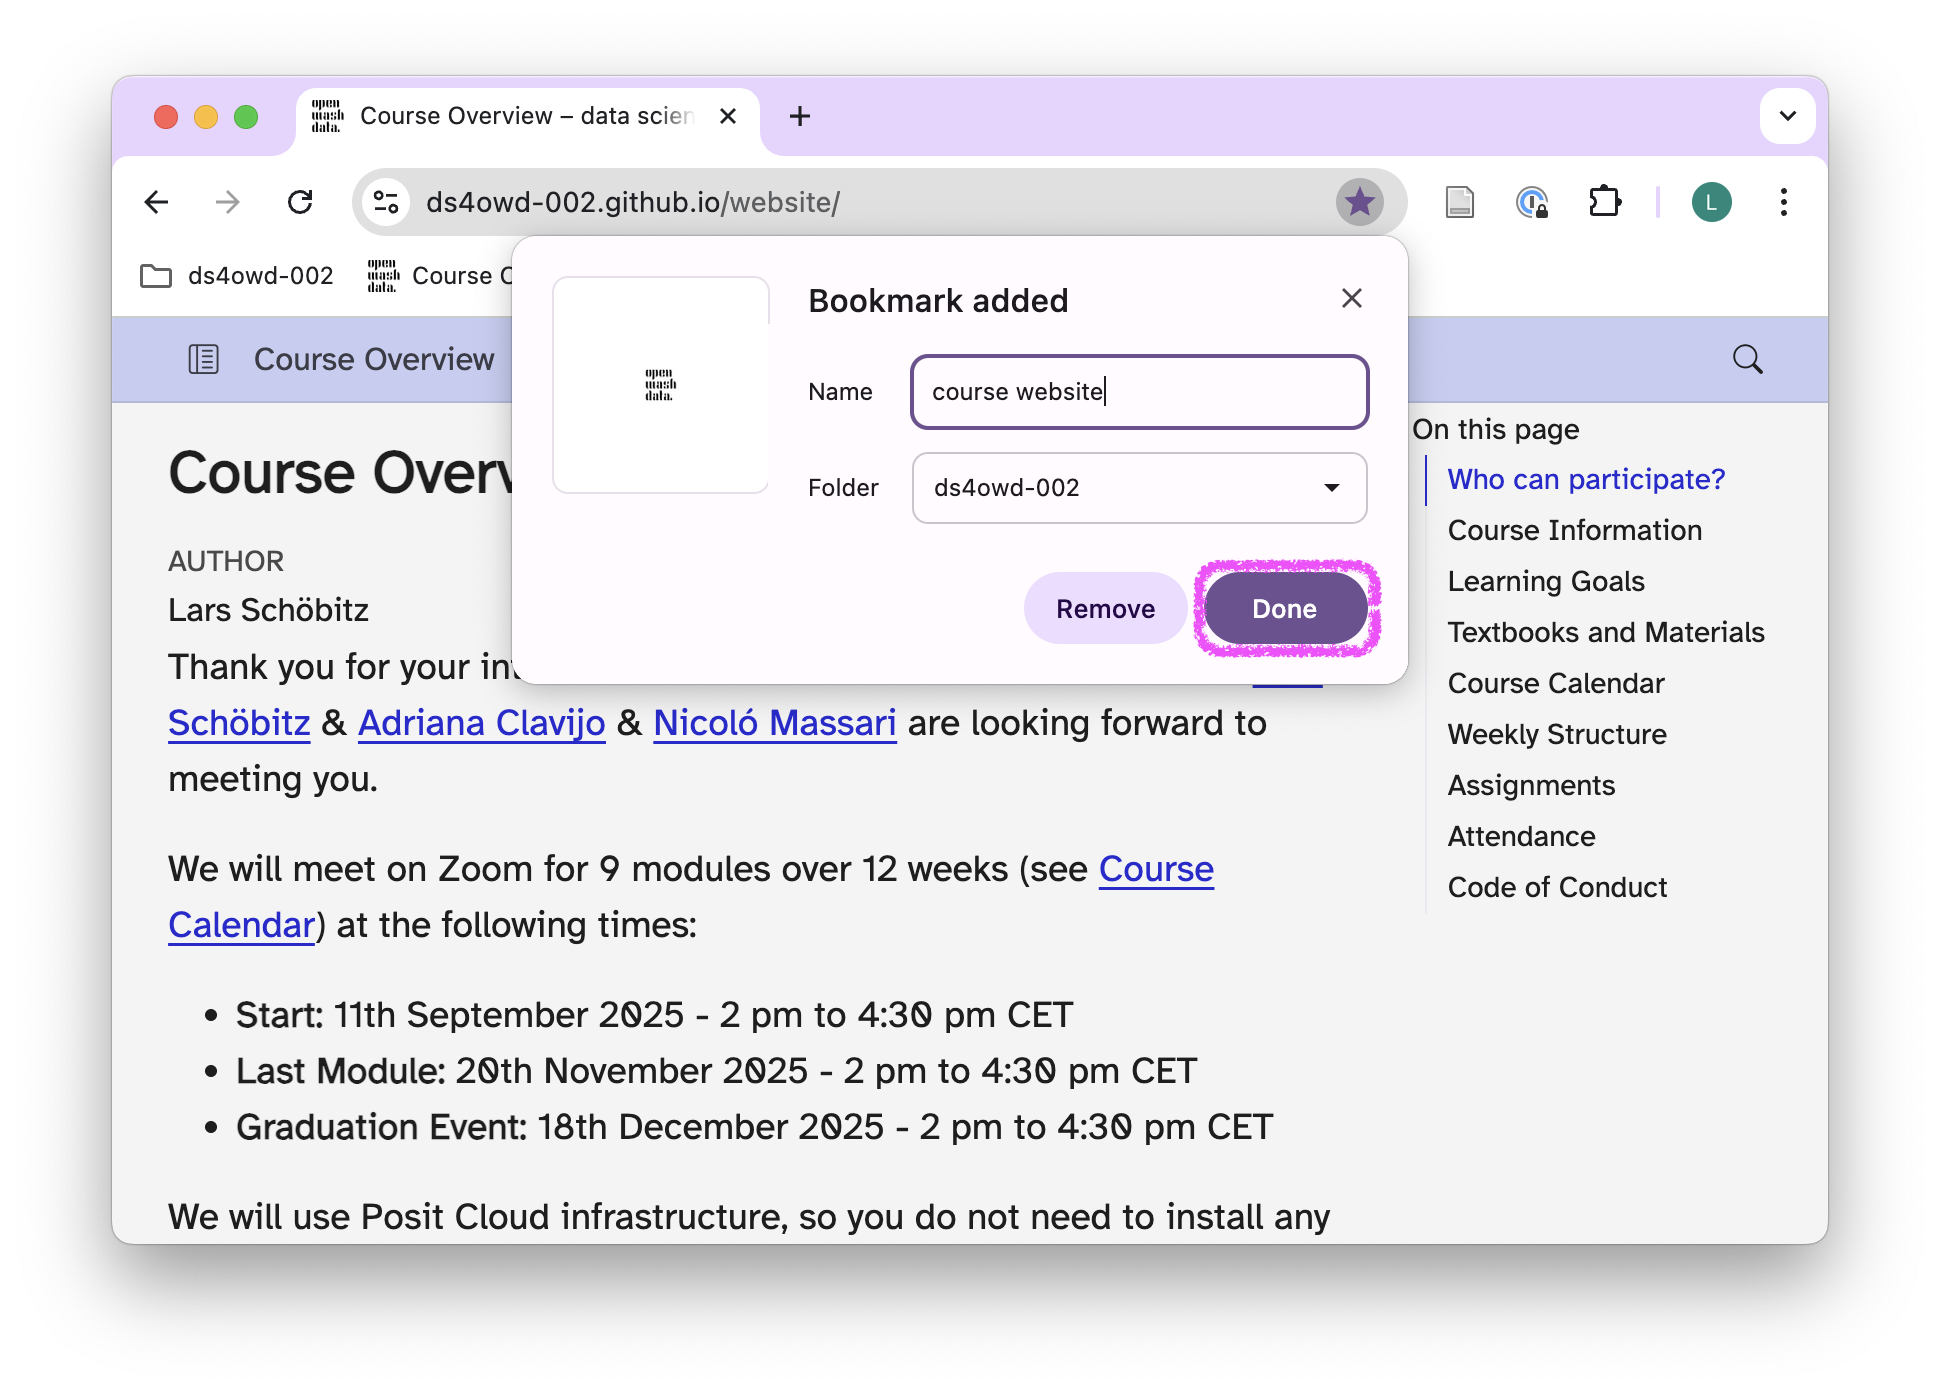Click the Done button
Screen dimensions: 1940x1392
click(1284, 609)
